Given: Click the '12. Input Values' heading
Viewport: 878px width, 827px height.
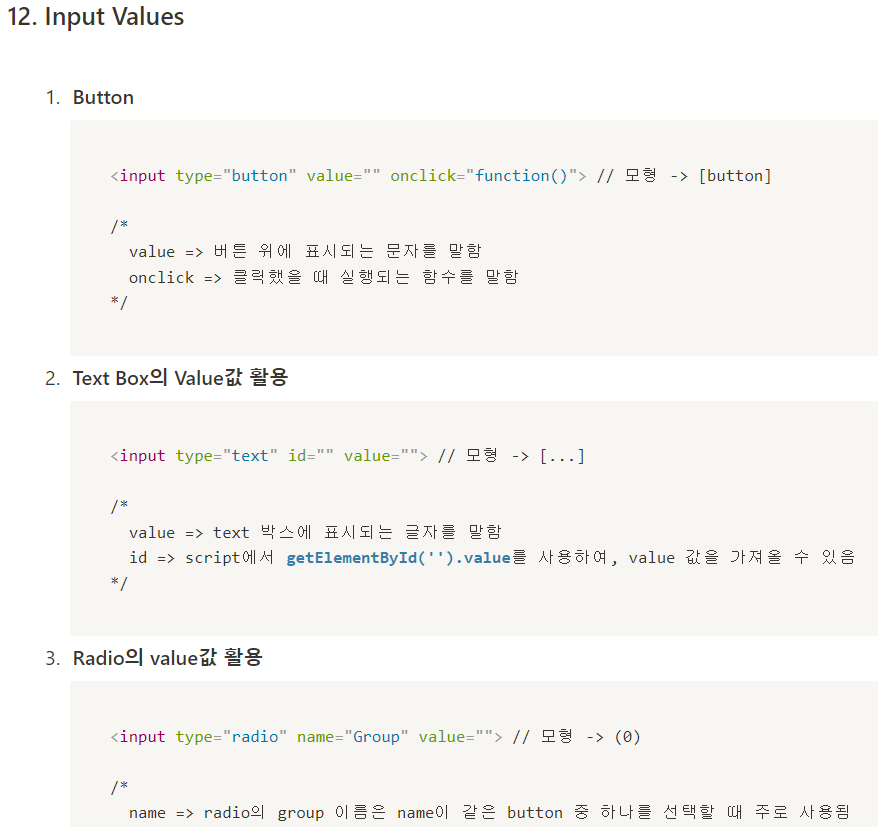Looking at the screenshot, I should point(96,17).
